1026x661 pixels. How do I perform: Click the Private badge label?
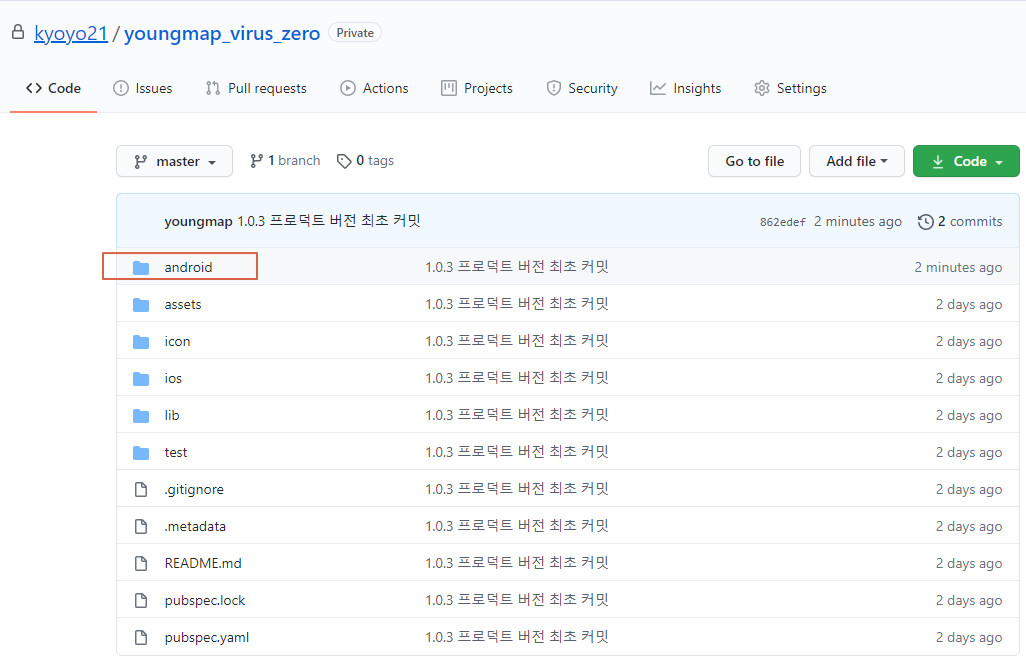point(355,33)
